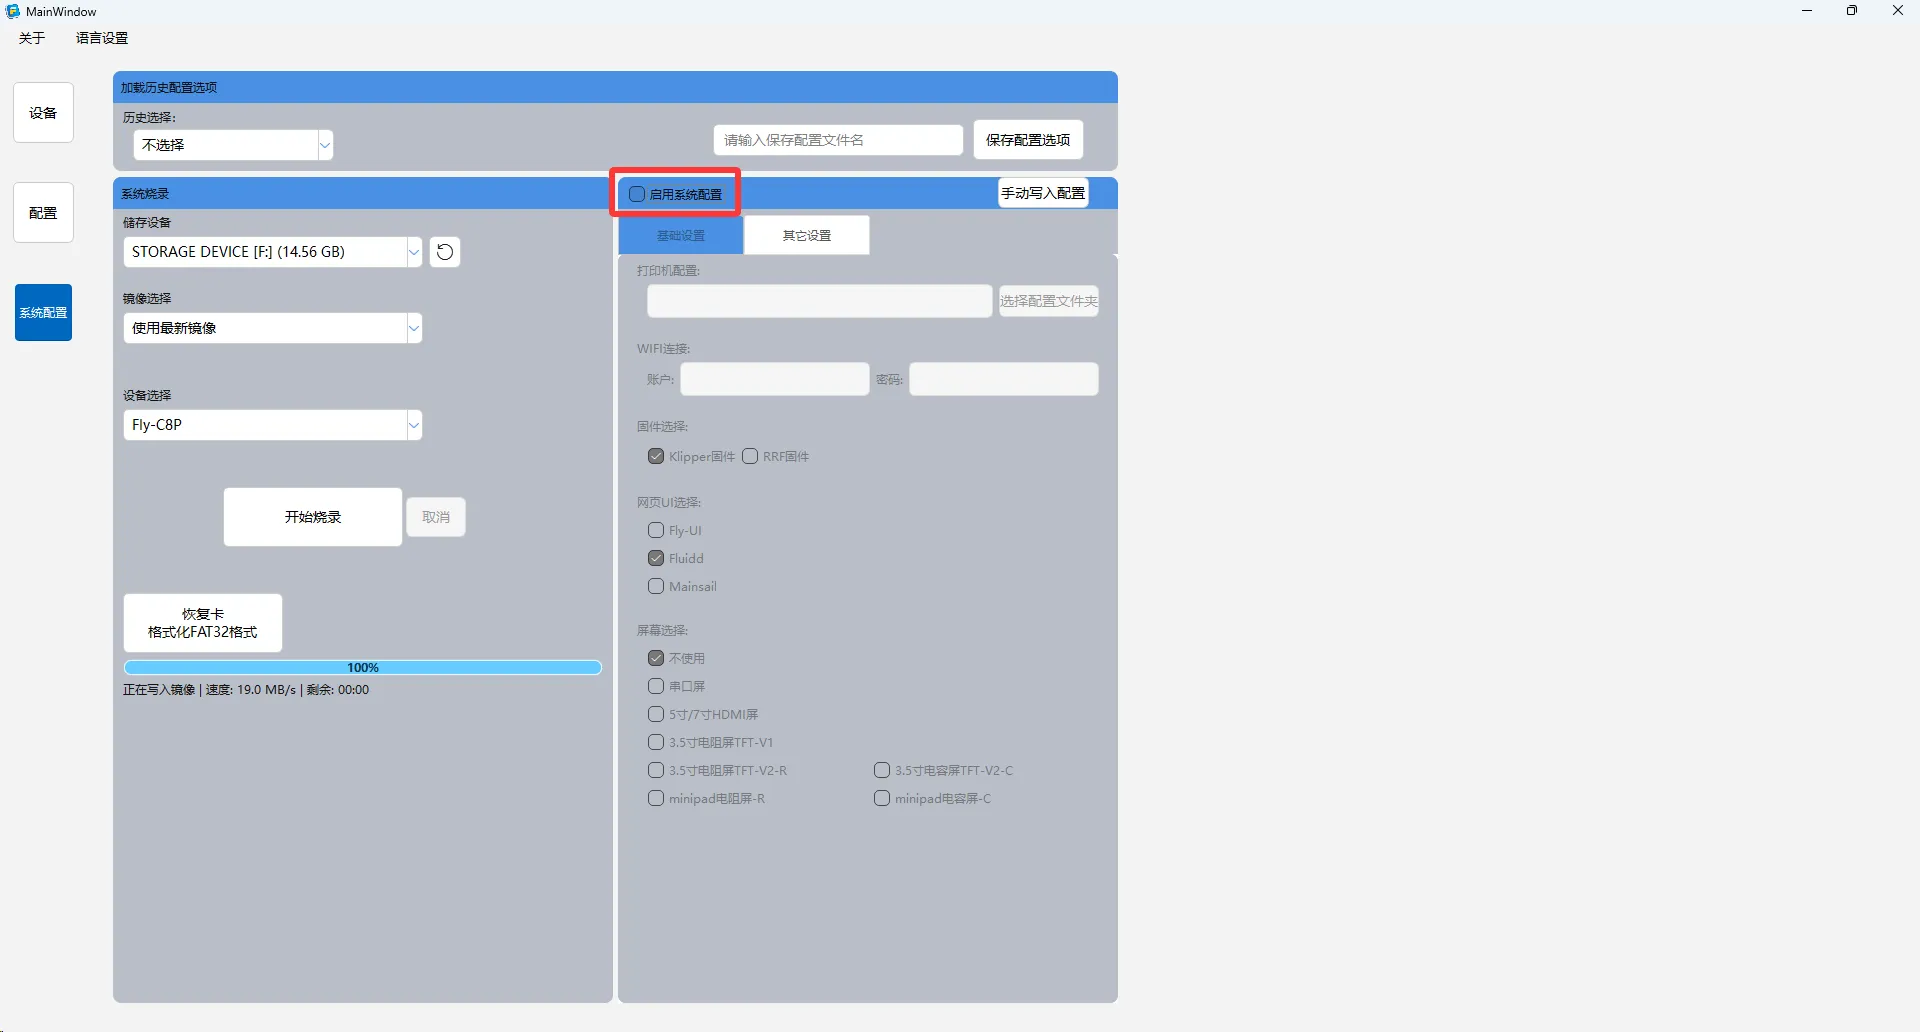Enable the 启用系统配置 checkbox
Screen dimensions: 1920x1032
point(637,194)
